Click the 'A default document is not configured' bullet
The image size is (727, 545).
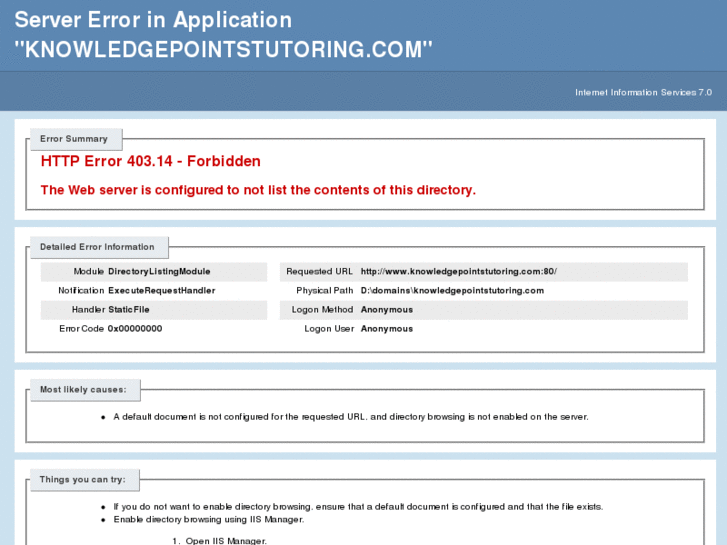pyautogui.click(x=351, y=417)
